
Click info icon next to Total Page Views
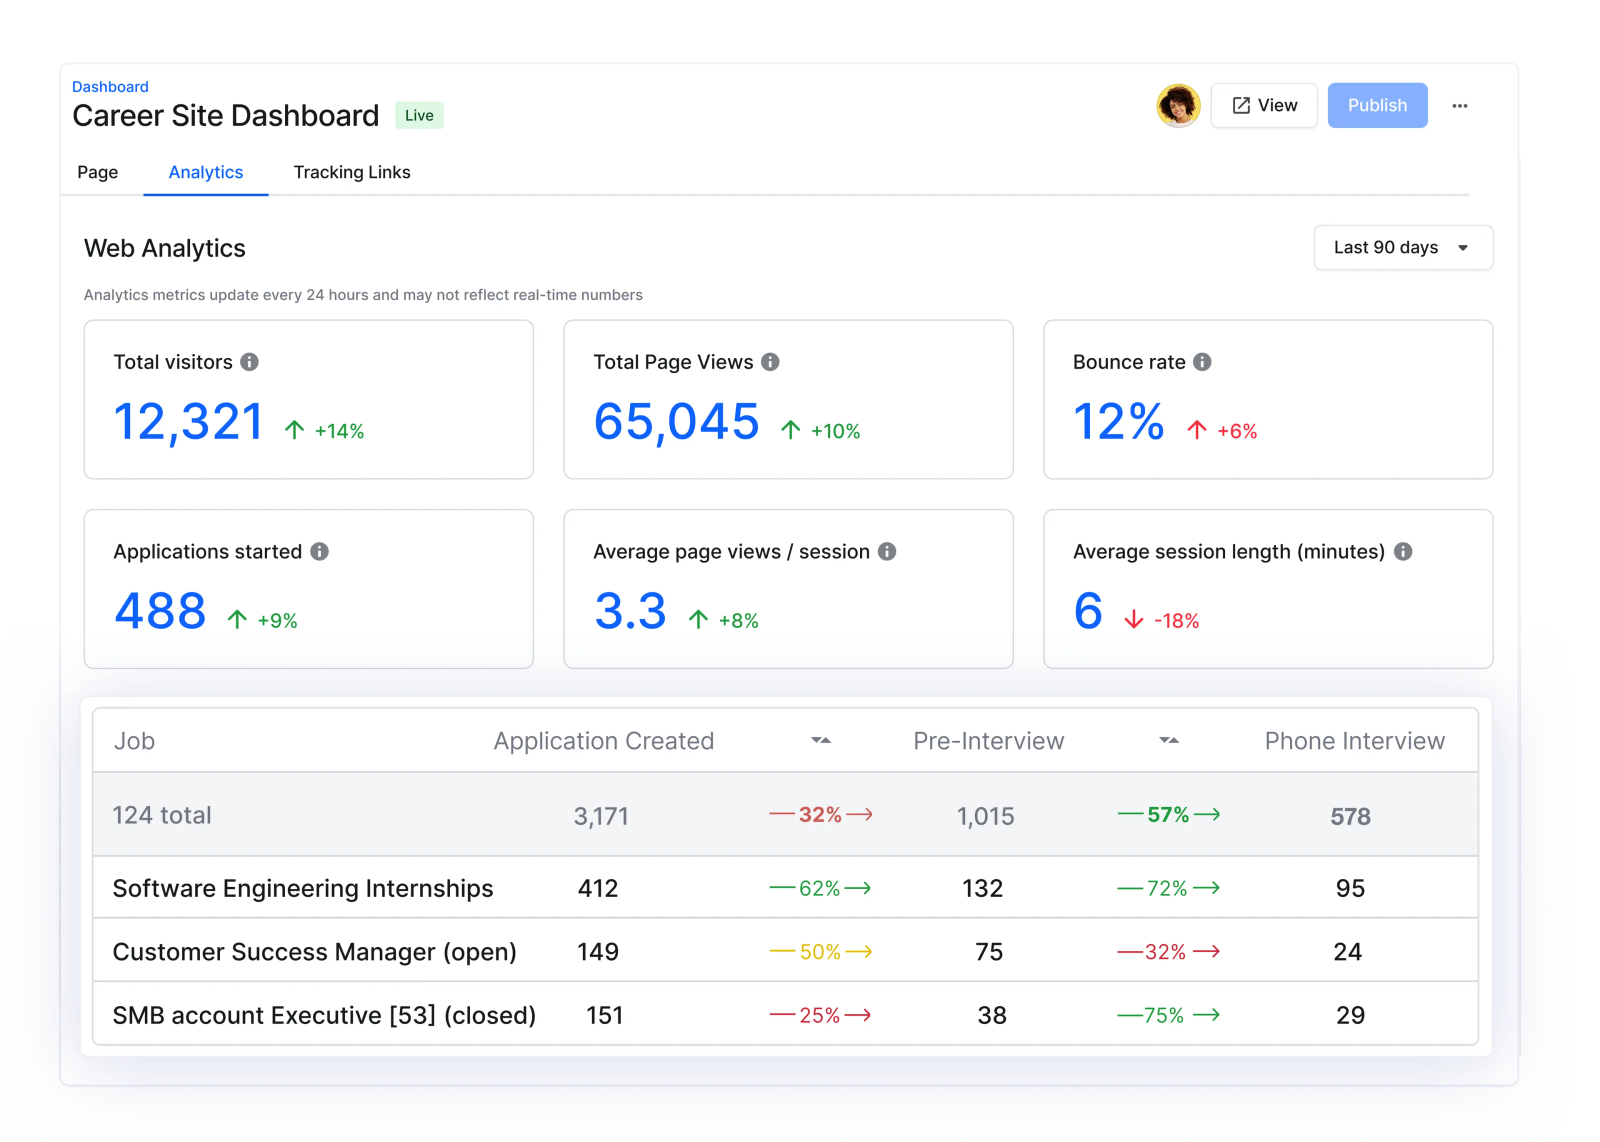(770, 362)
